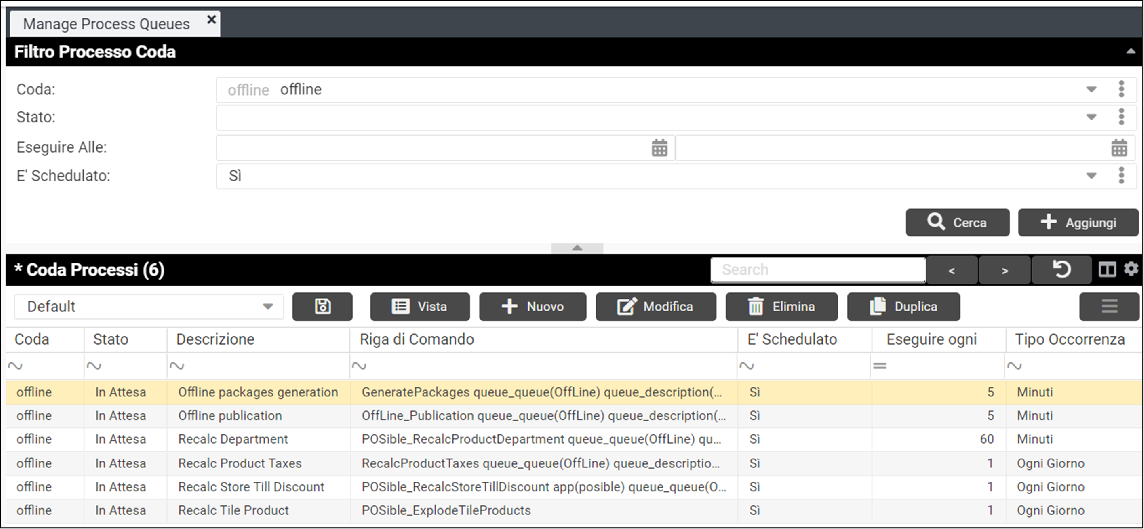This screenshot has height=529, width=1144.
Task: Collapse the Filtro Processo Coda panel
Action: point(1130,52)
